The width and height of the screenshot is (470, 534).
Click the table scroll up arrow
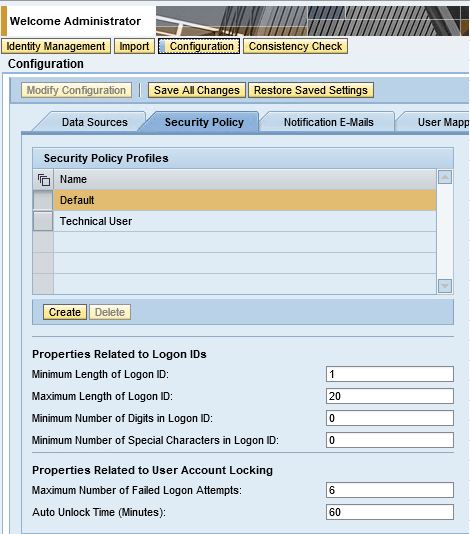tap(445, 177)
